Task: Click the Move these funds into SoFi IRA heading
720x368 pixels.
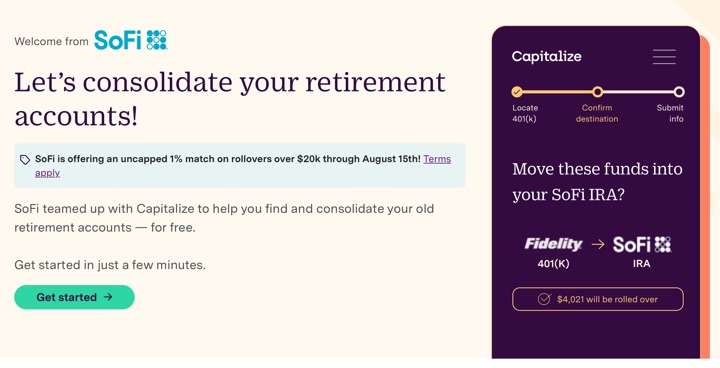Action: (597, 181)
